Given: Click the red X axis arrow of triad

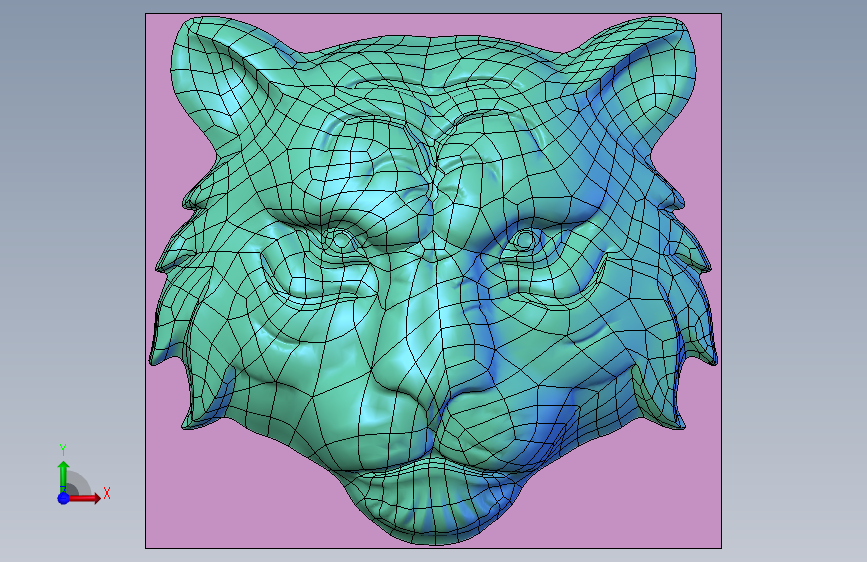Looking at the screenshot, I should coord(84,498).
